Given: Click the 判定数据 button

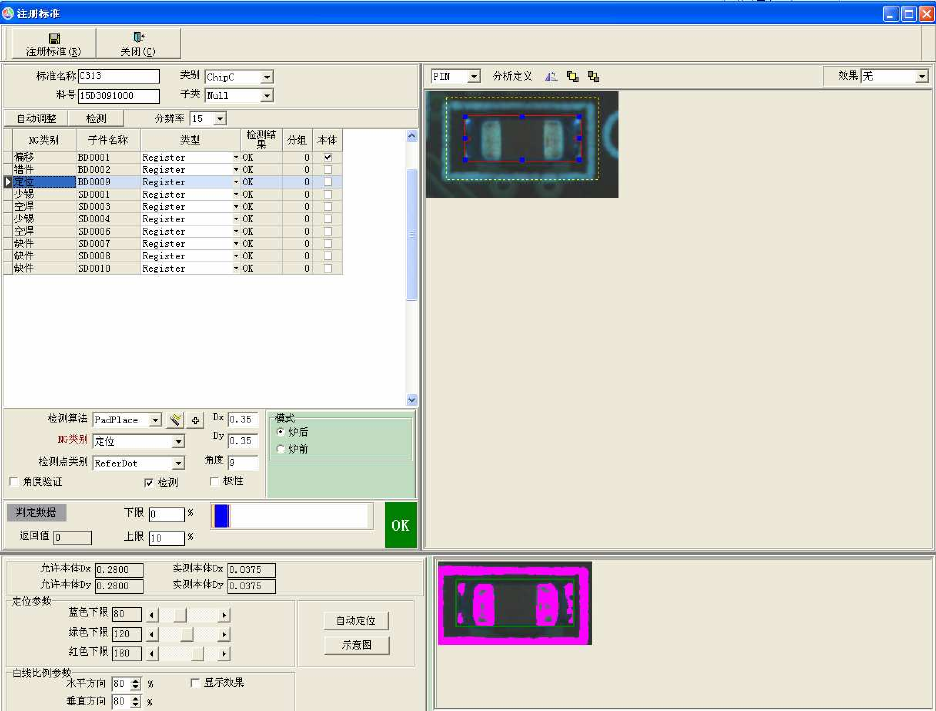Looking at the screenshot, I should [36, 512].
